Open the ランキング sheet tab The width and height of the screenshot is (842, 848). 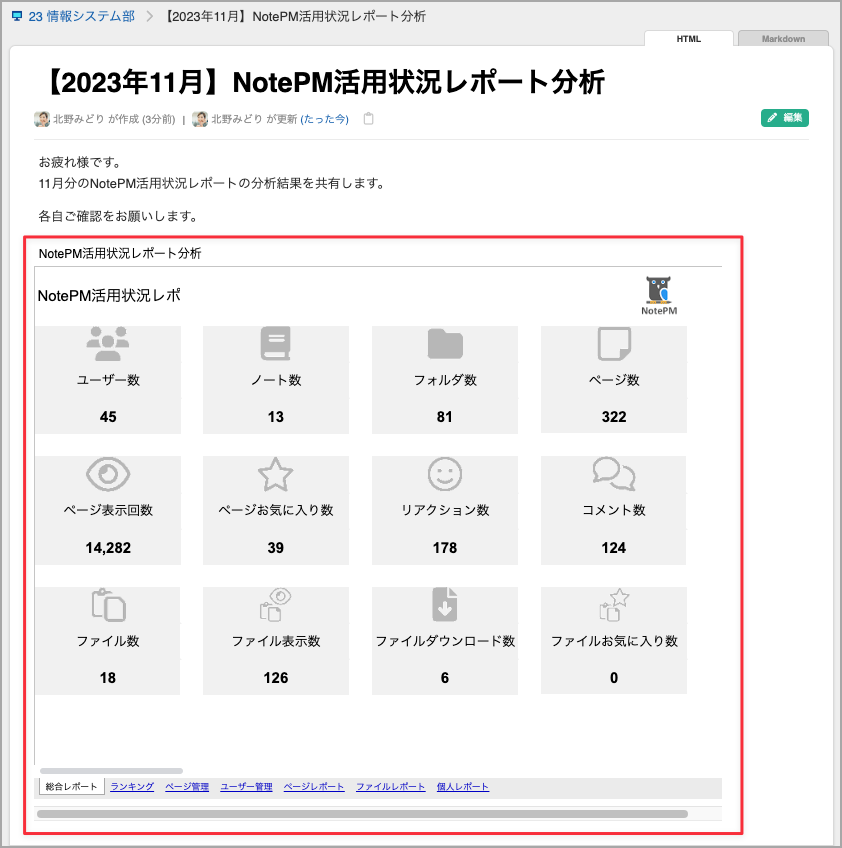click(x=132, y=787)
